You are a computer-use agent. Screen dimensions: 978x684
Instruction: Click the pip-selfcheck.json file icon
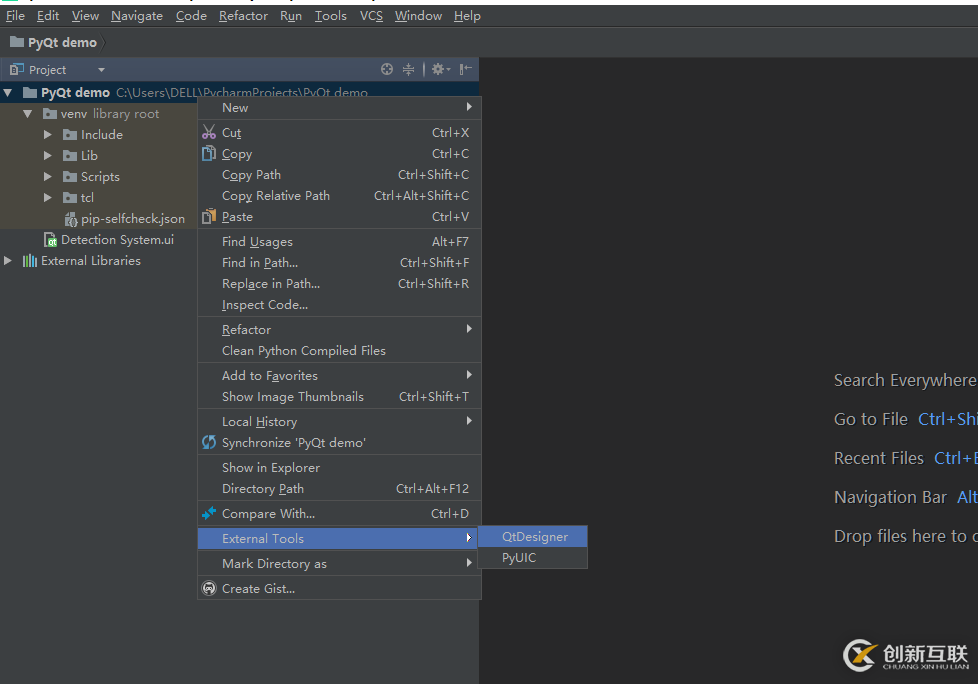click(x=71, y=219)
